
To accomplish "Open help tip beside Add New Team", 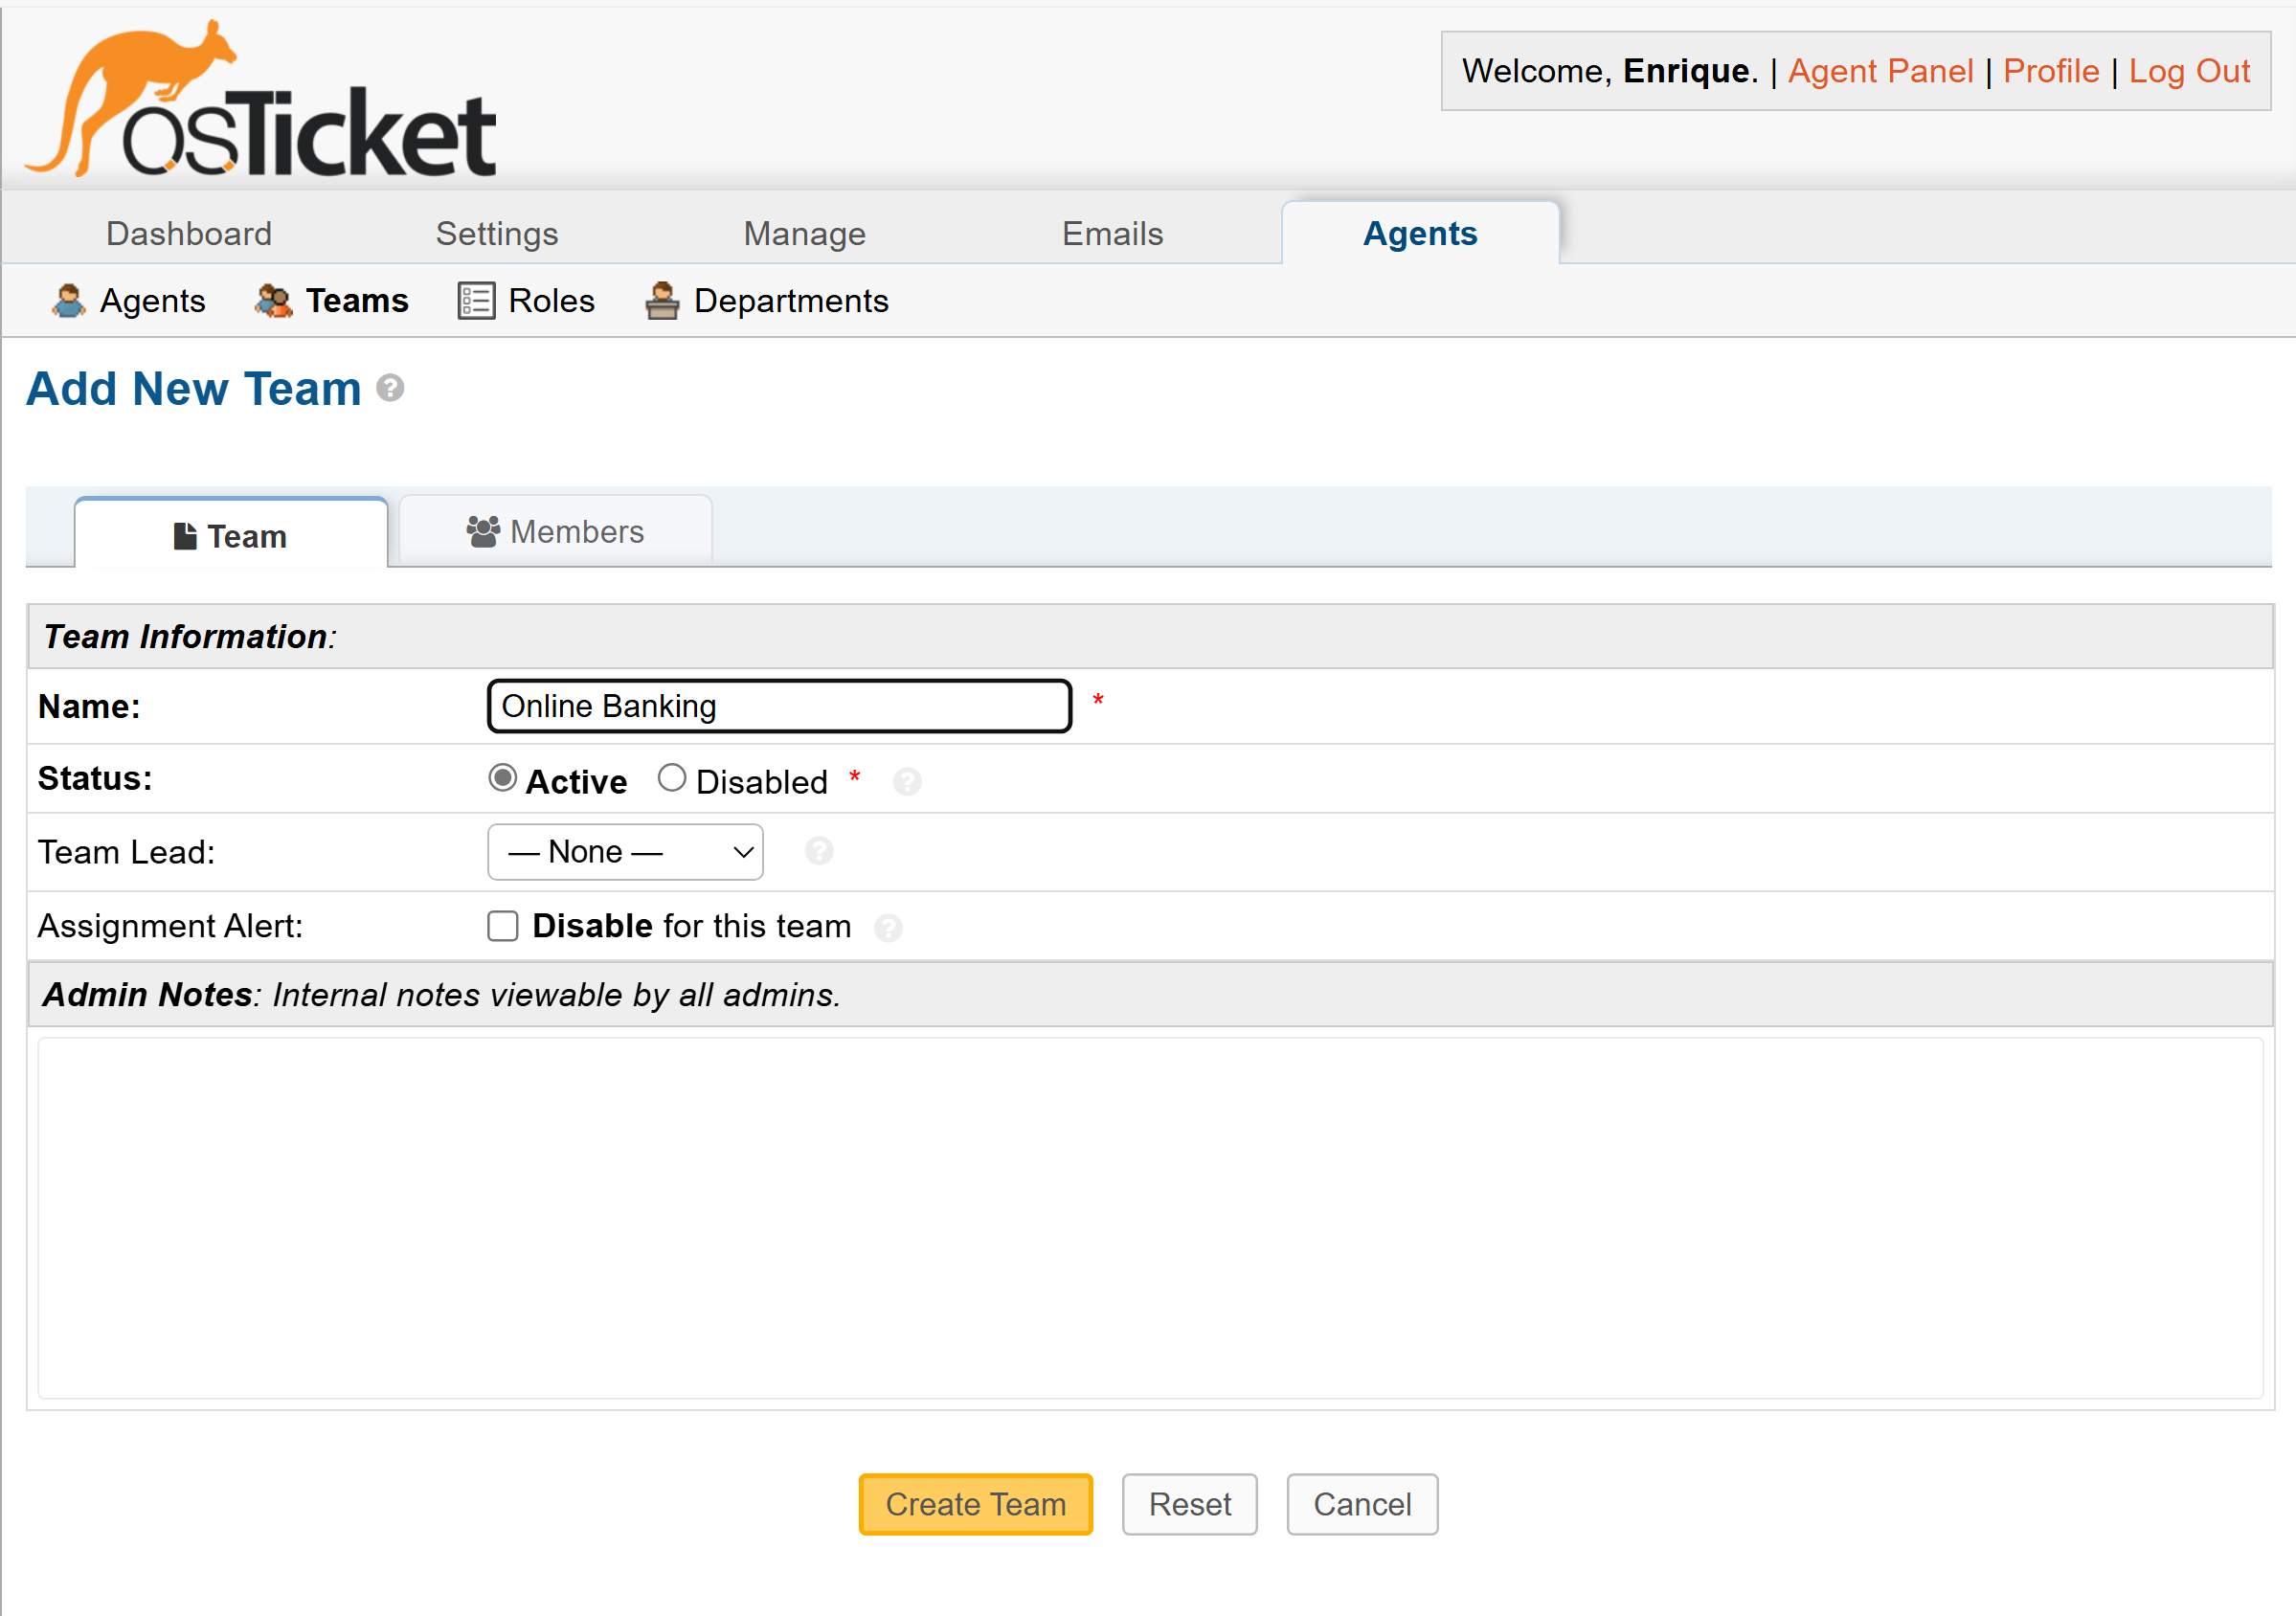I will 390,388.
